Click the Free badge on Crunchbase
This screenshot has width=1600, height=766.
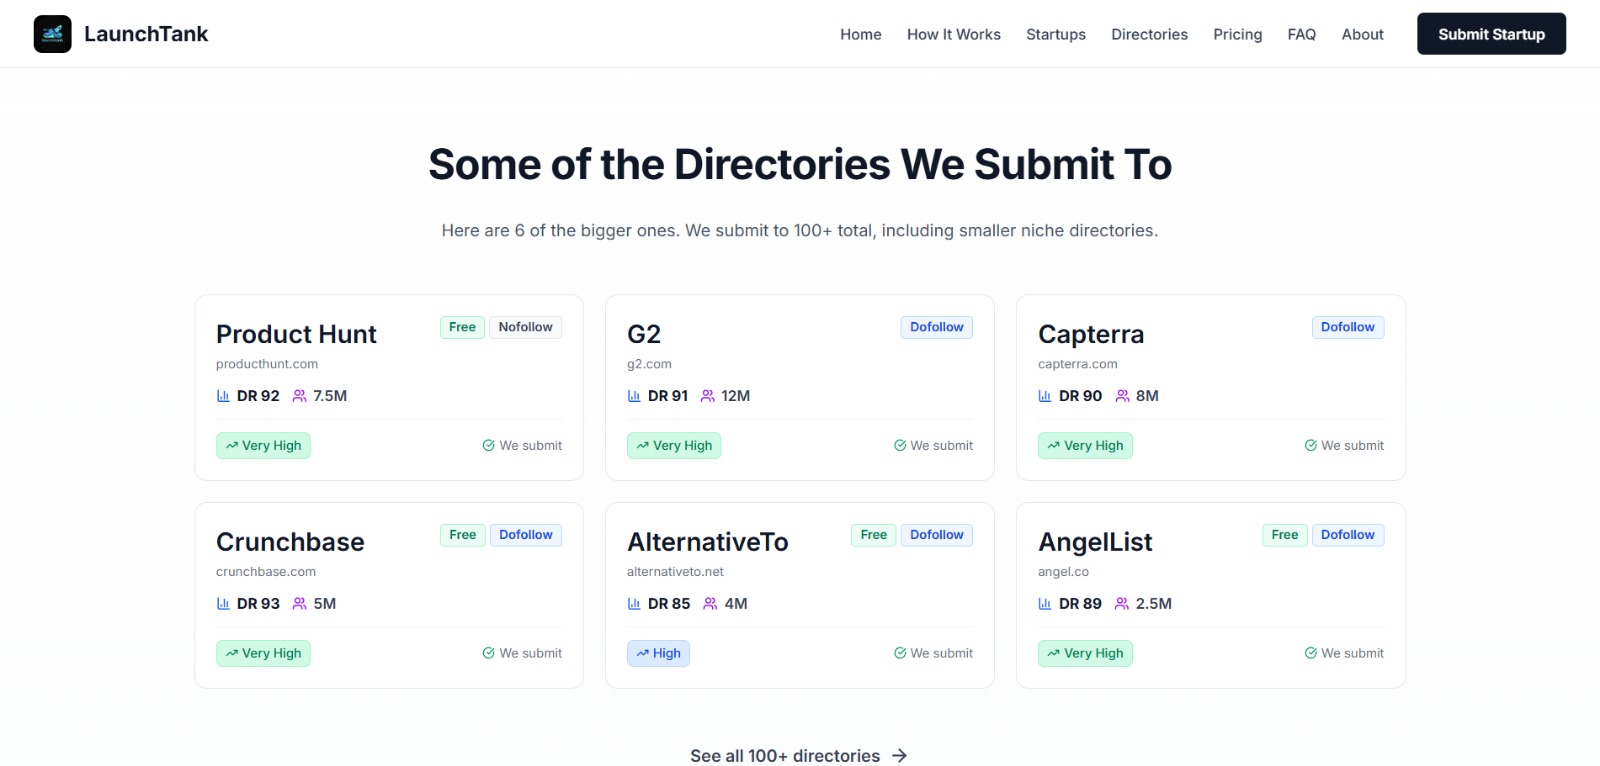coord(462,535)
